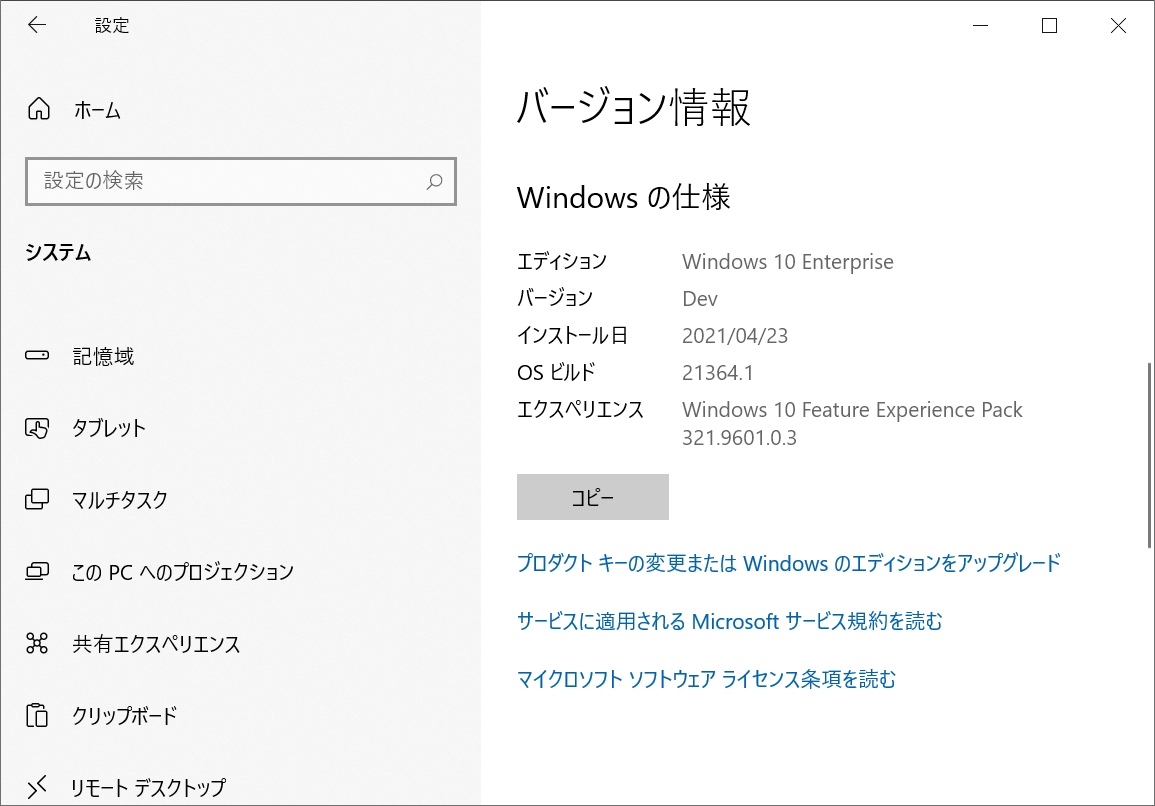Minimize the 設定 window
Viewport: 1155px width, 806px height.
(980, 25)
